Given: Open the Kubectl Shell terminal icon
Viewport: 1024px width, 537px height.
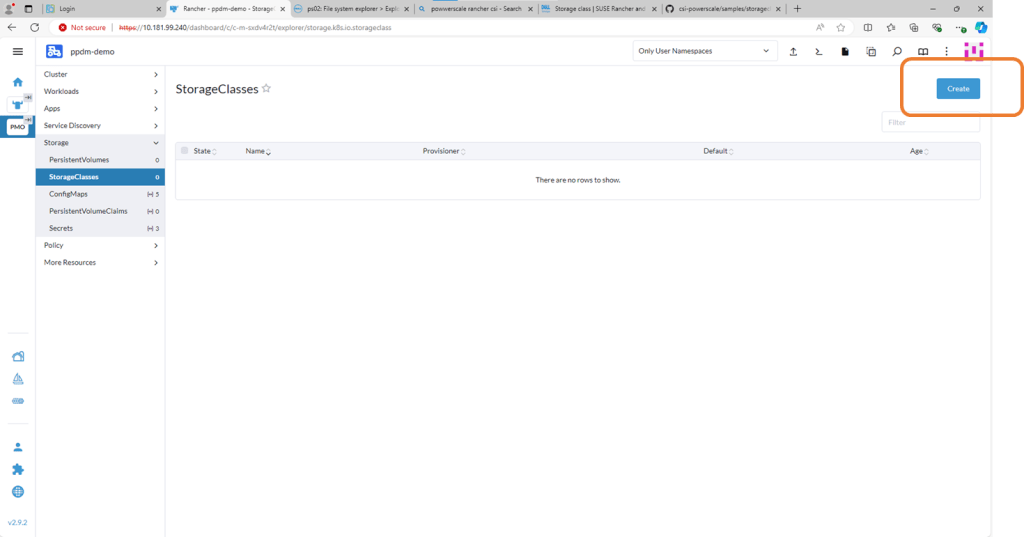Looking at the screenshot, I should (819, 51).
